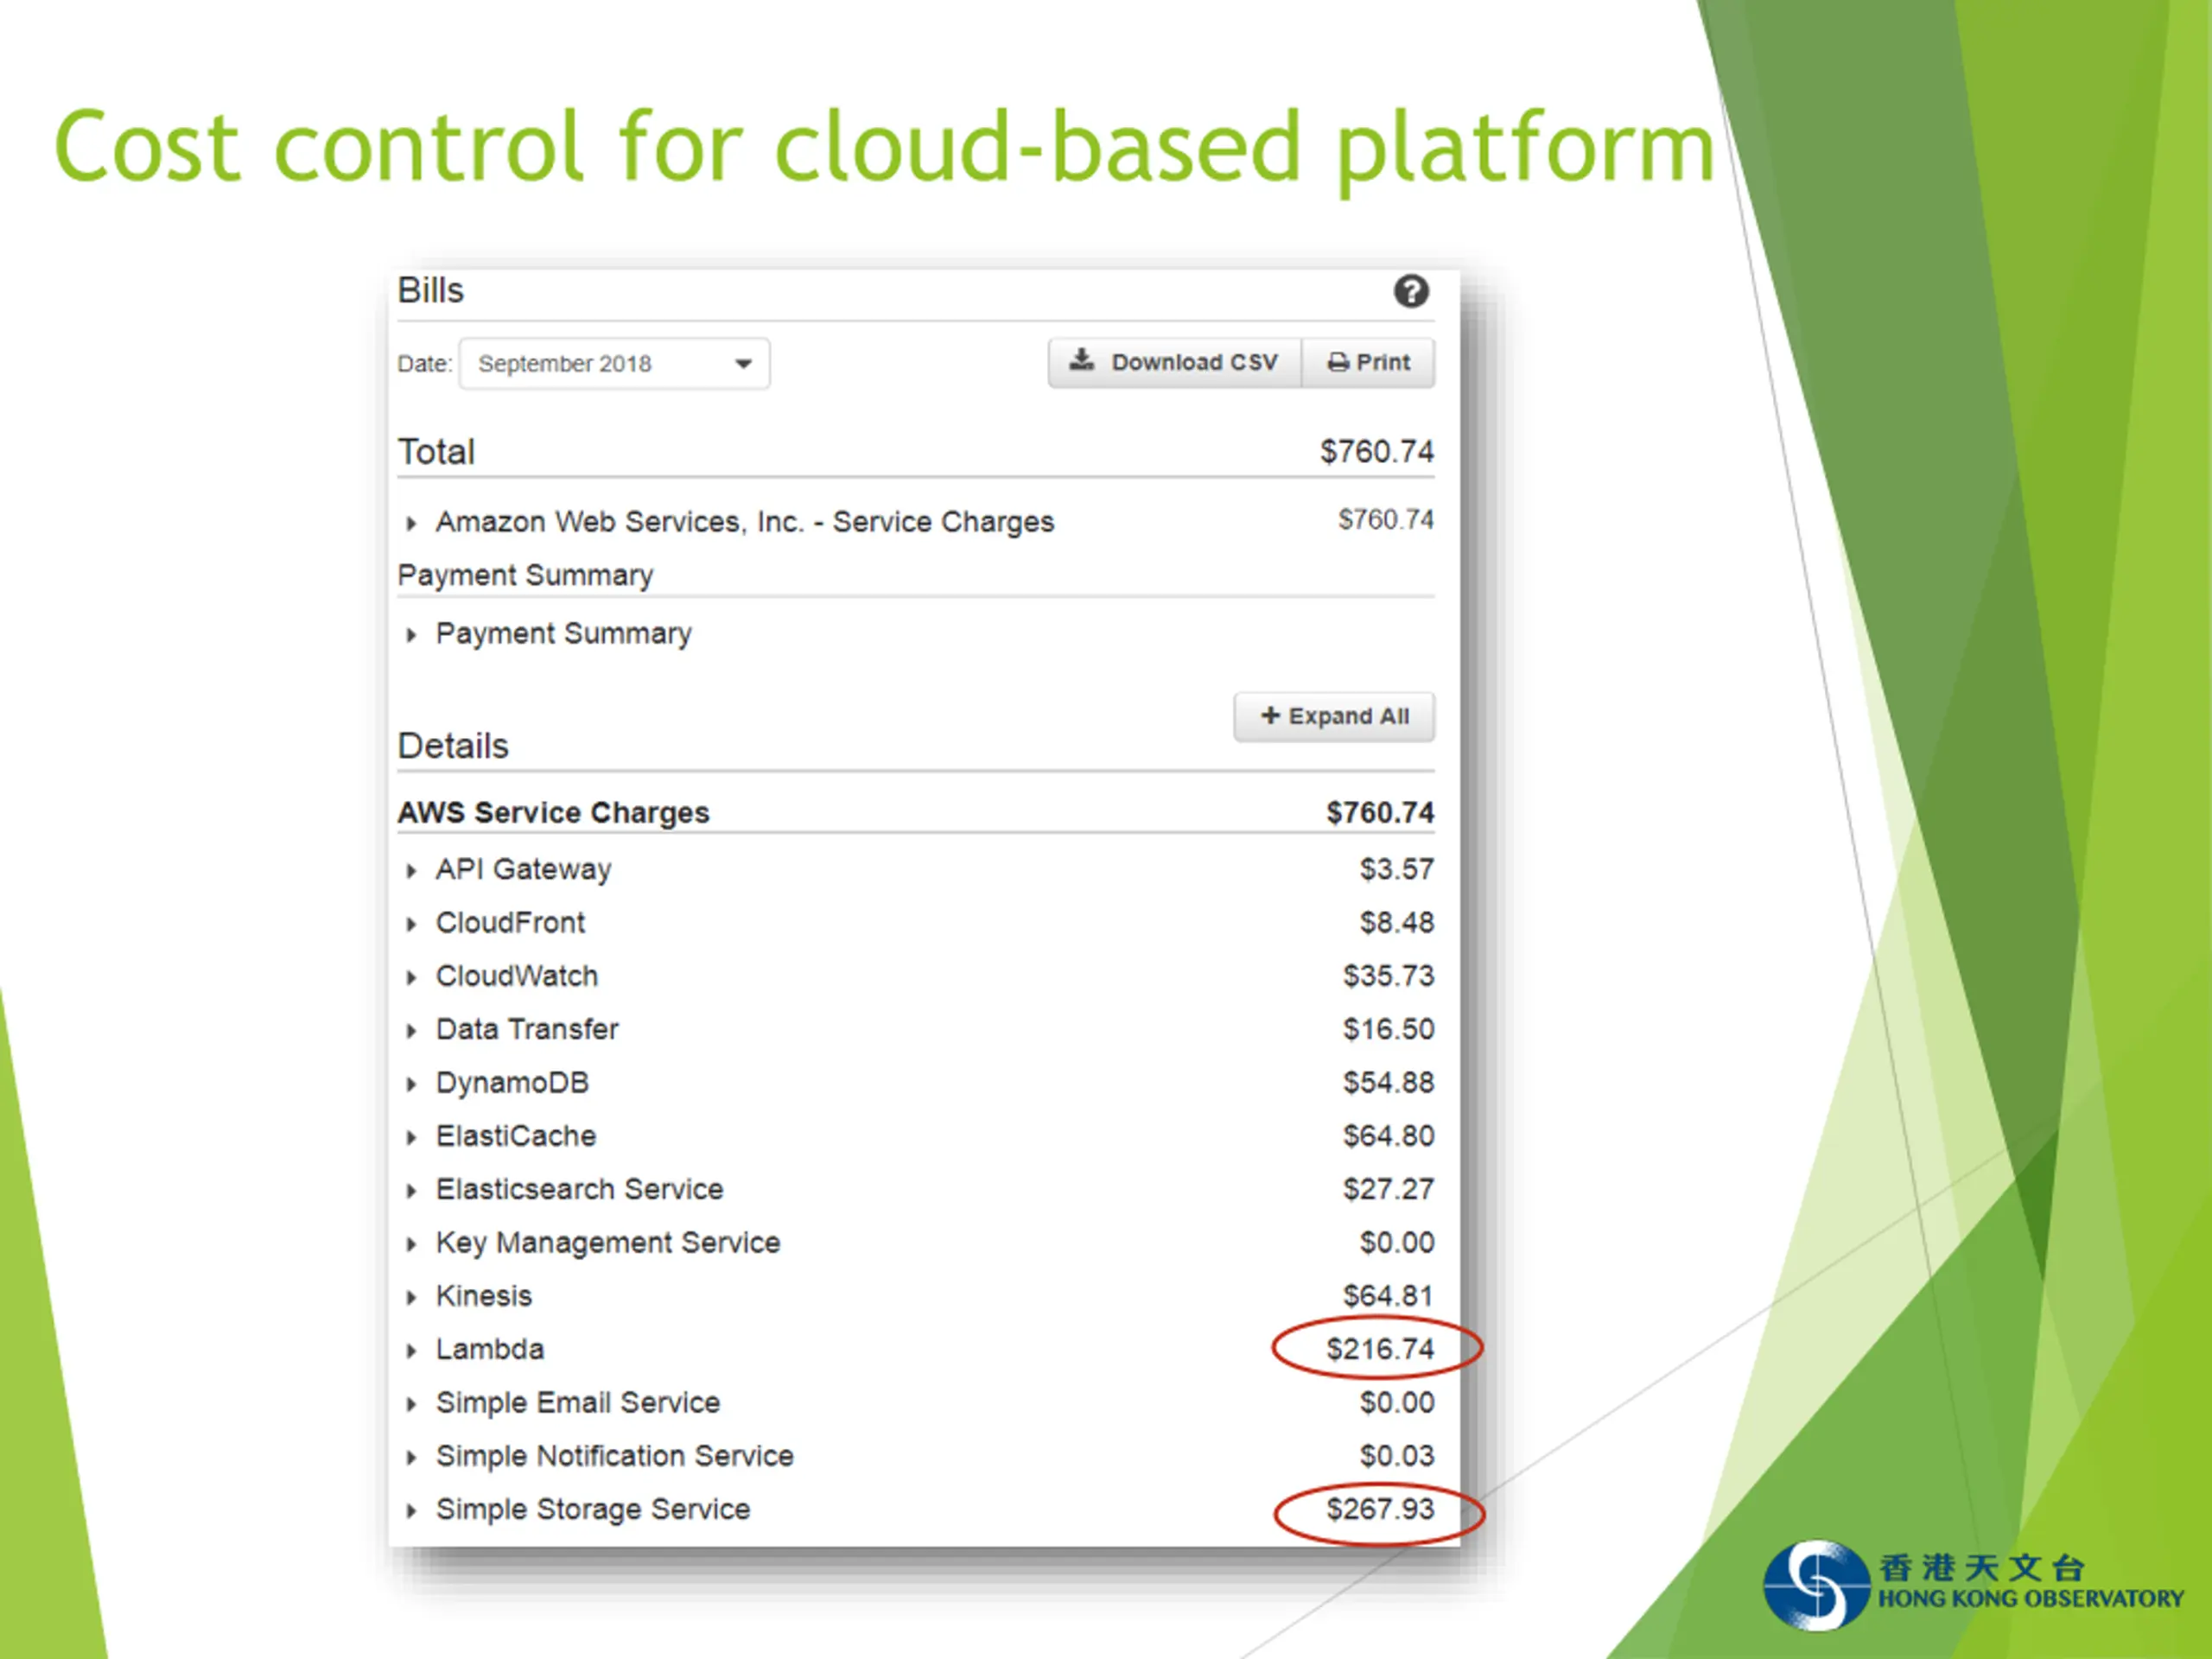
Task: Click the ElastiCache amount $64.80
Action: [x=1388, y=1136]
